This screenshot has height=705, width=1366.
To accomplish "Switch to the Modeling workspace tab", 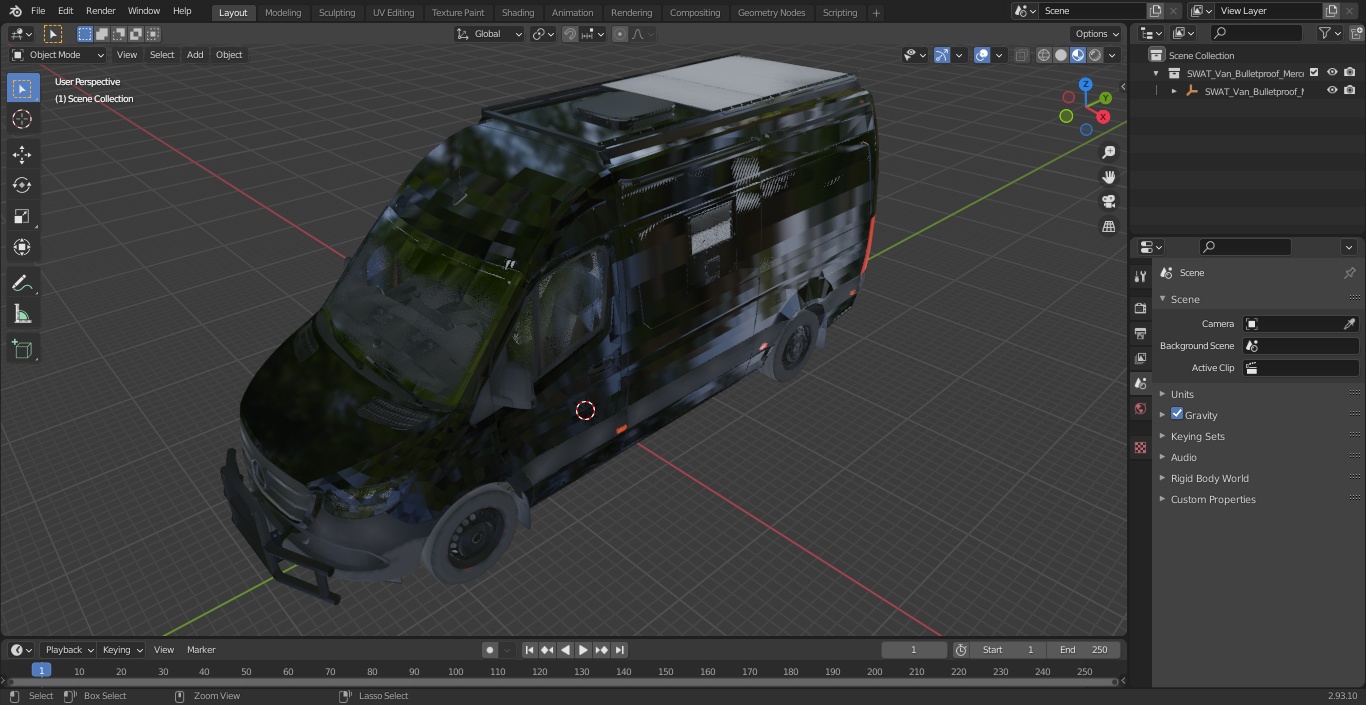I will pyautogui.click(x=283, y=13).
